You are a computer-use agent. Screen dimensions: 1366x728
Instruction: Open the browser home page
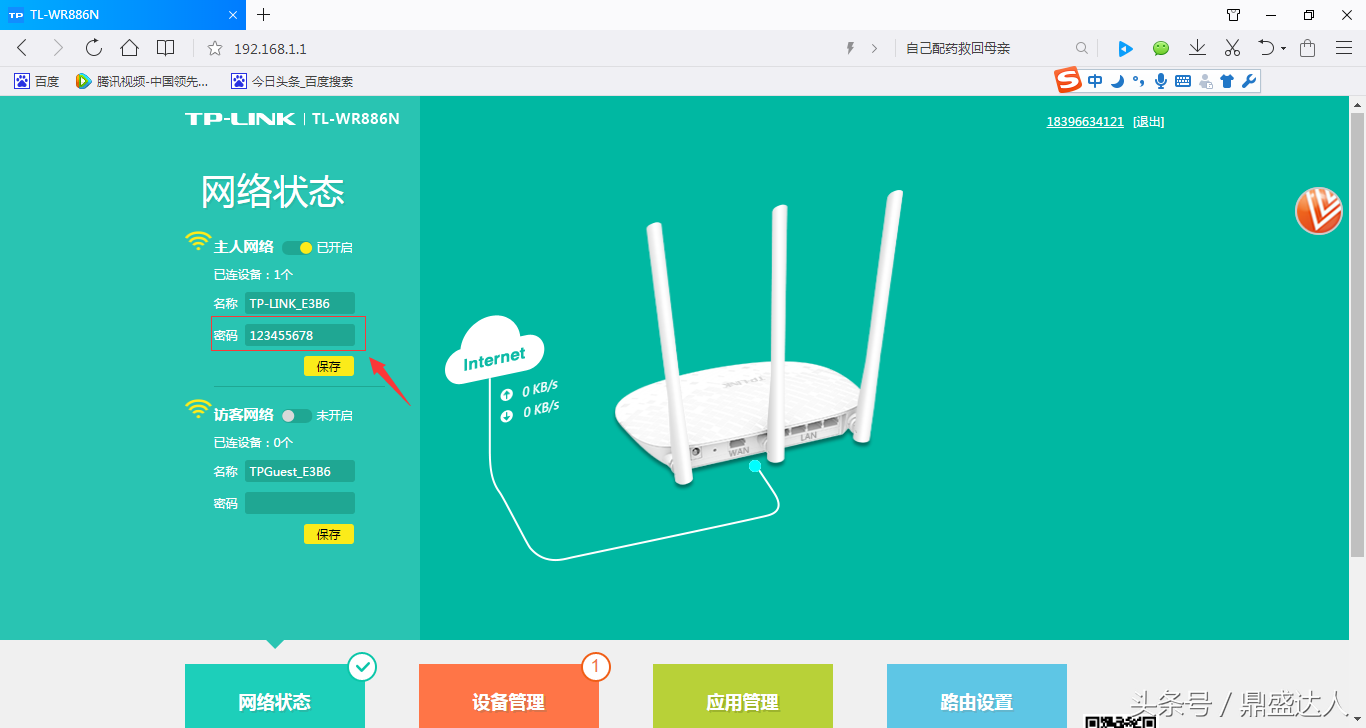coord(129,48)
